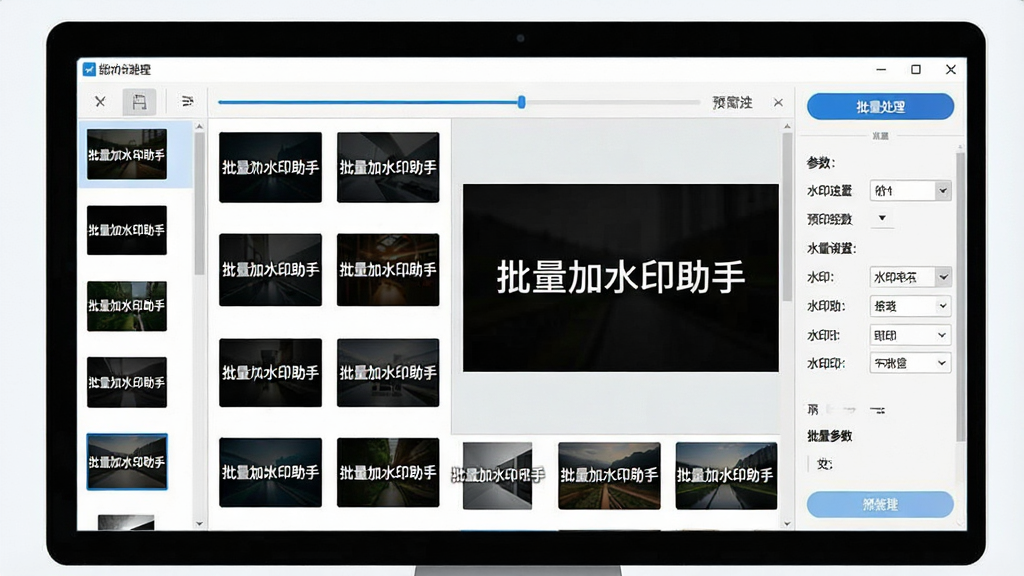The image size is (1024, 576).
Task: Click the down arrow of the left list scrollbar
Action: [x=199, y=524]
